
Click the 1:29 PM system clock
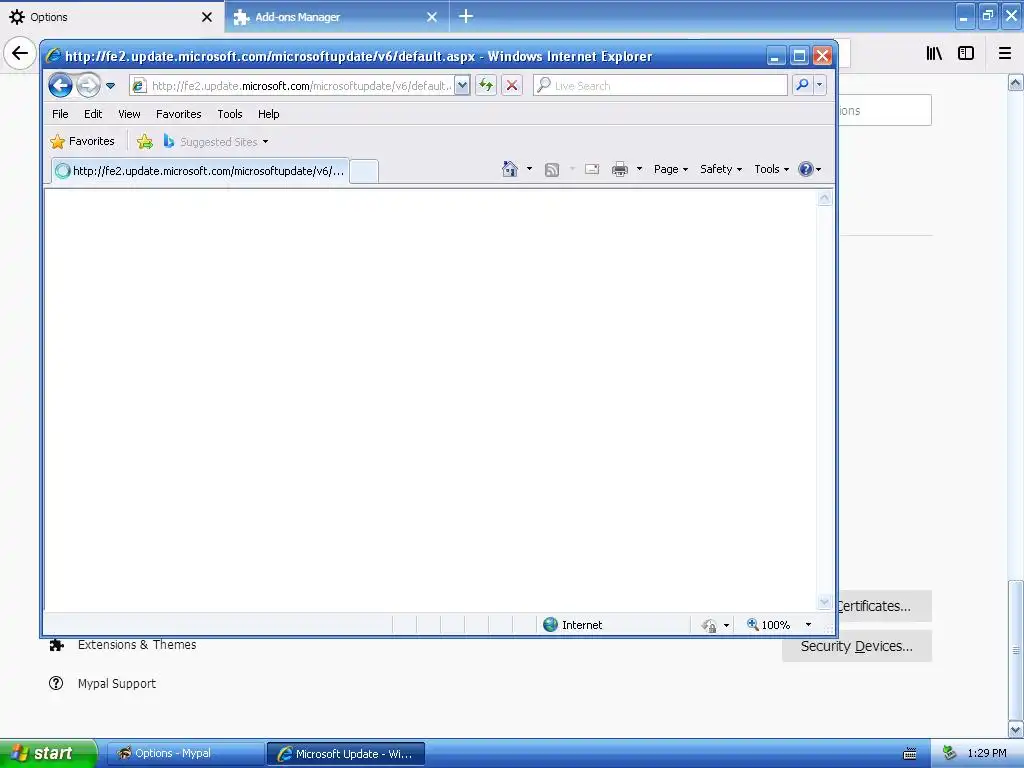pyautogui.click(x=987, y=753)
